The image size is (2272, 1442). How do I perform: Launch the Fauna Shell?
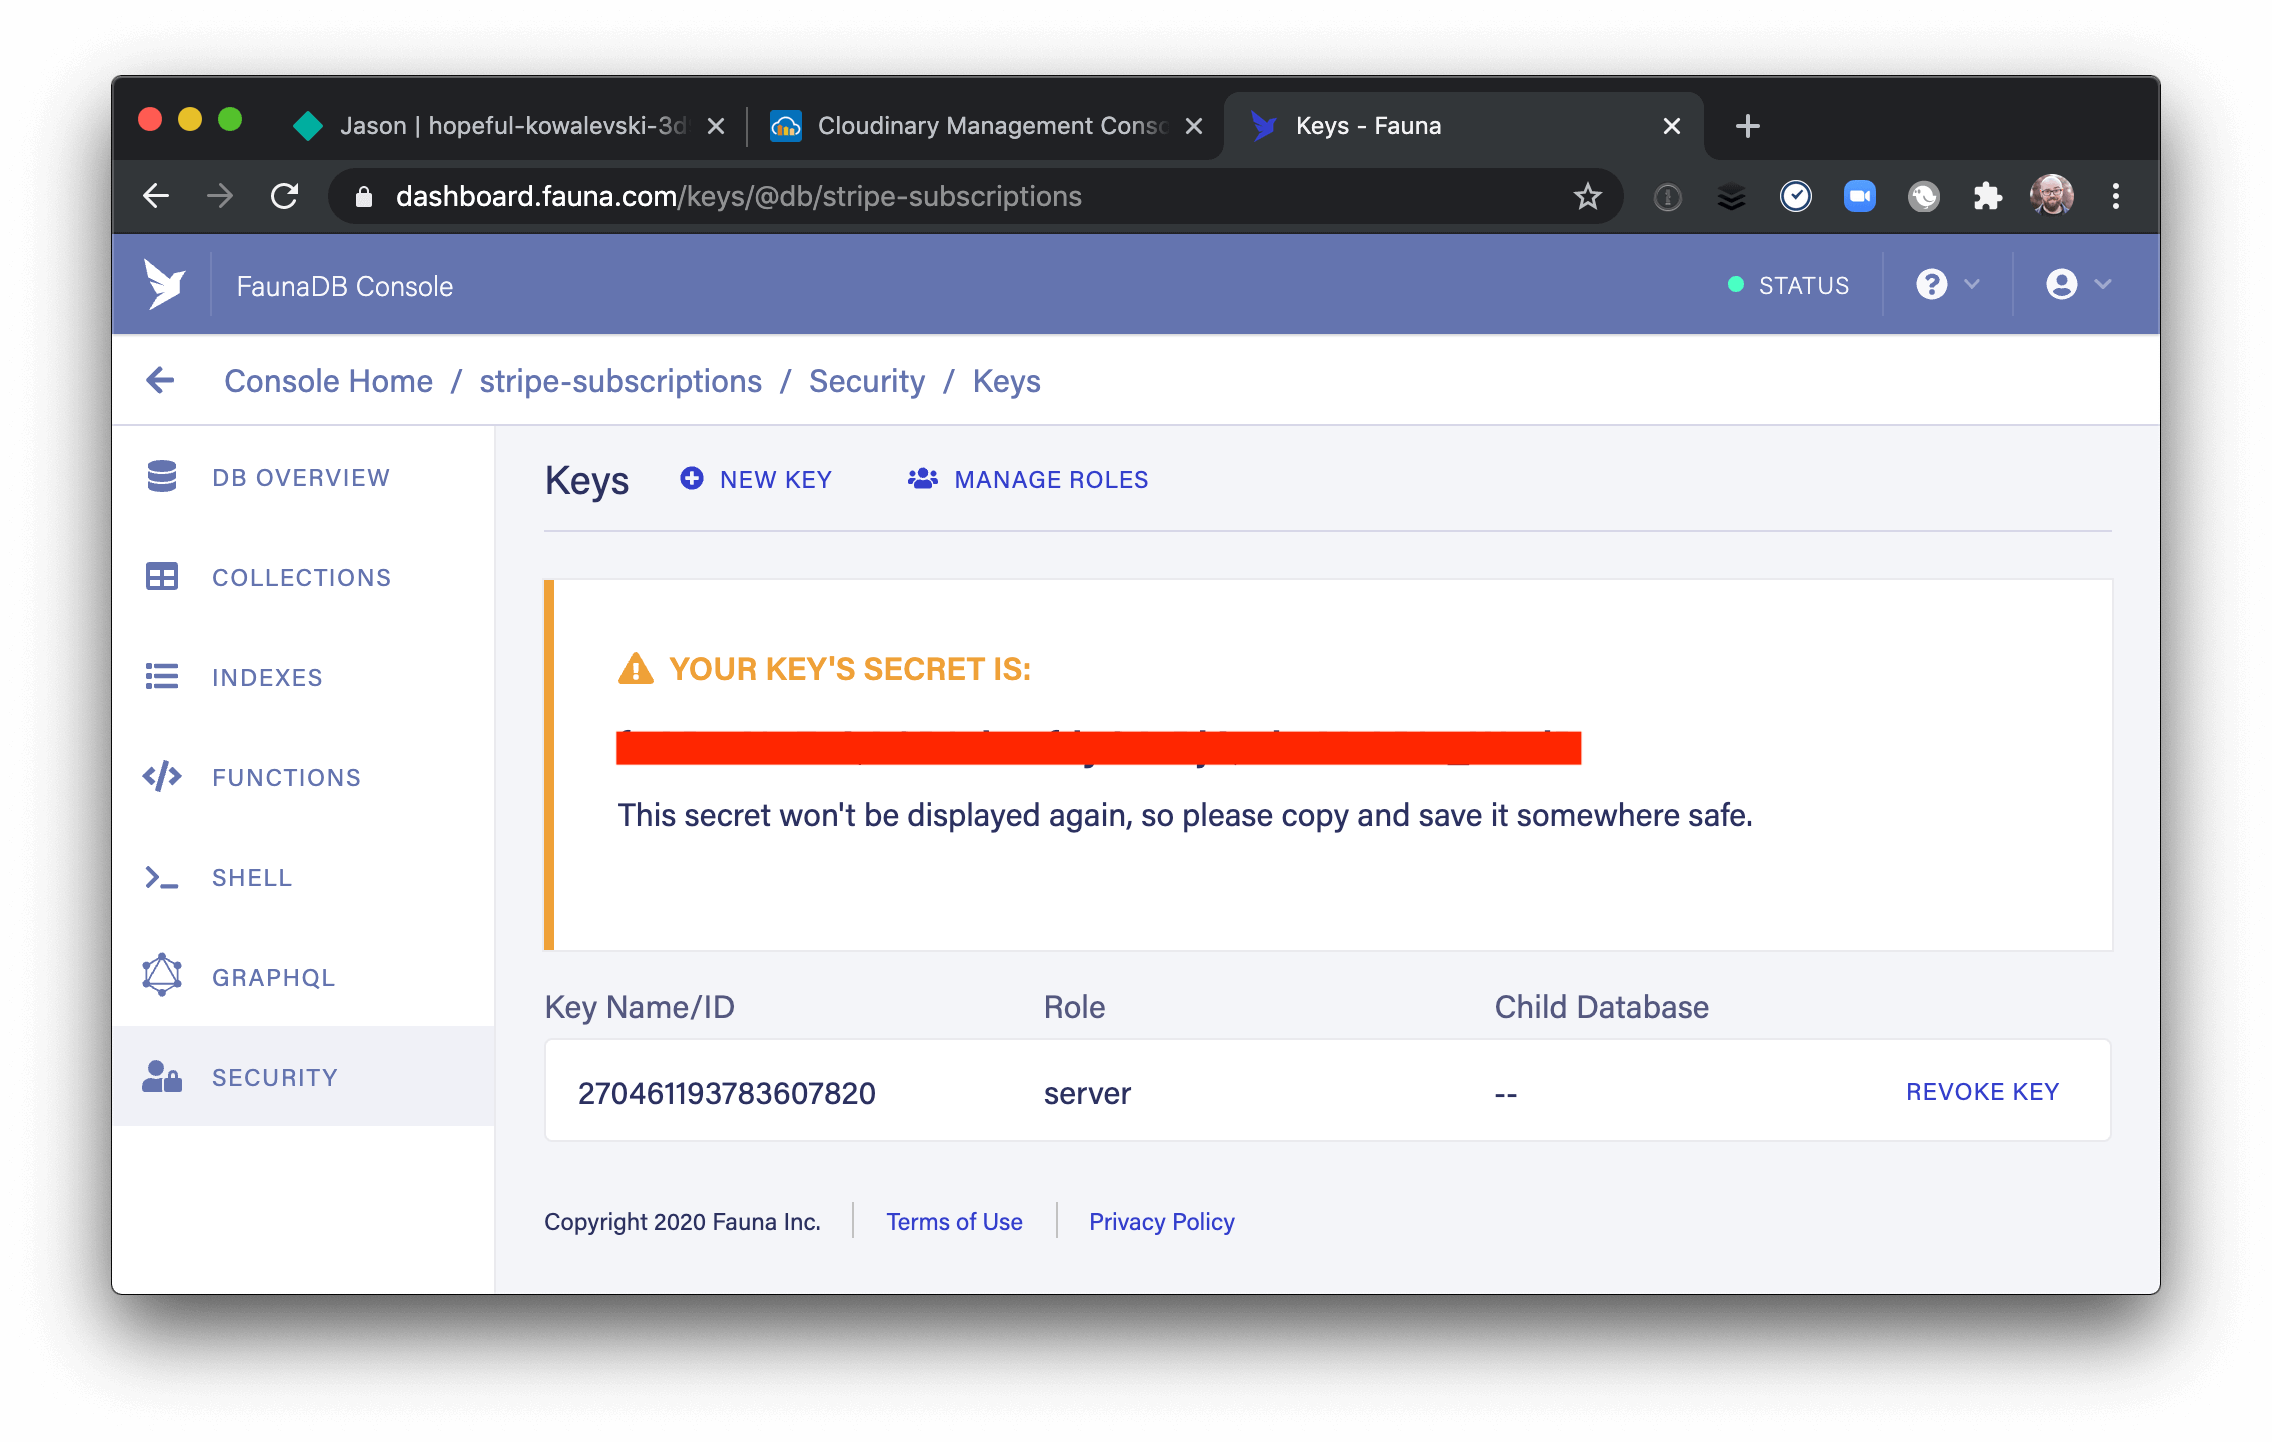251,877
